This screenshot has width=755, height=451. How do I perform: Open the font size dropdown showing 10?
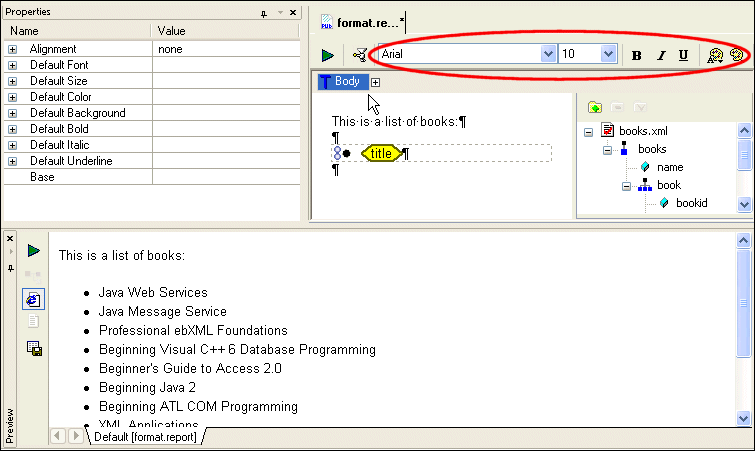(608, 54)
